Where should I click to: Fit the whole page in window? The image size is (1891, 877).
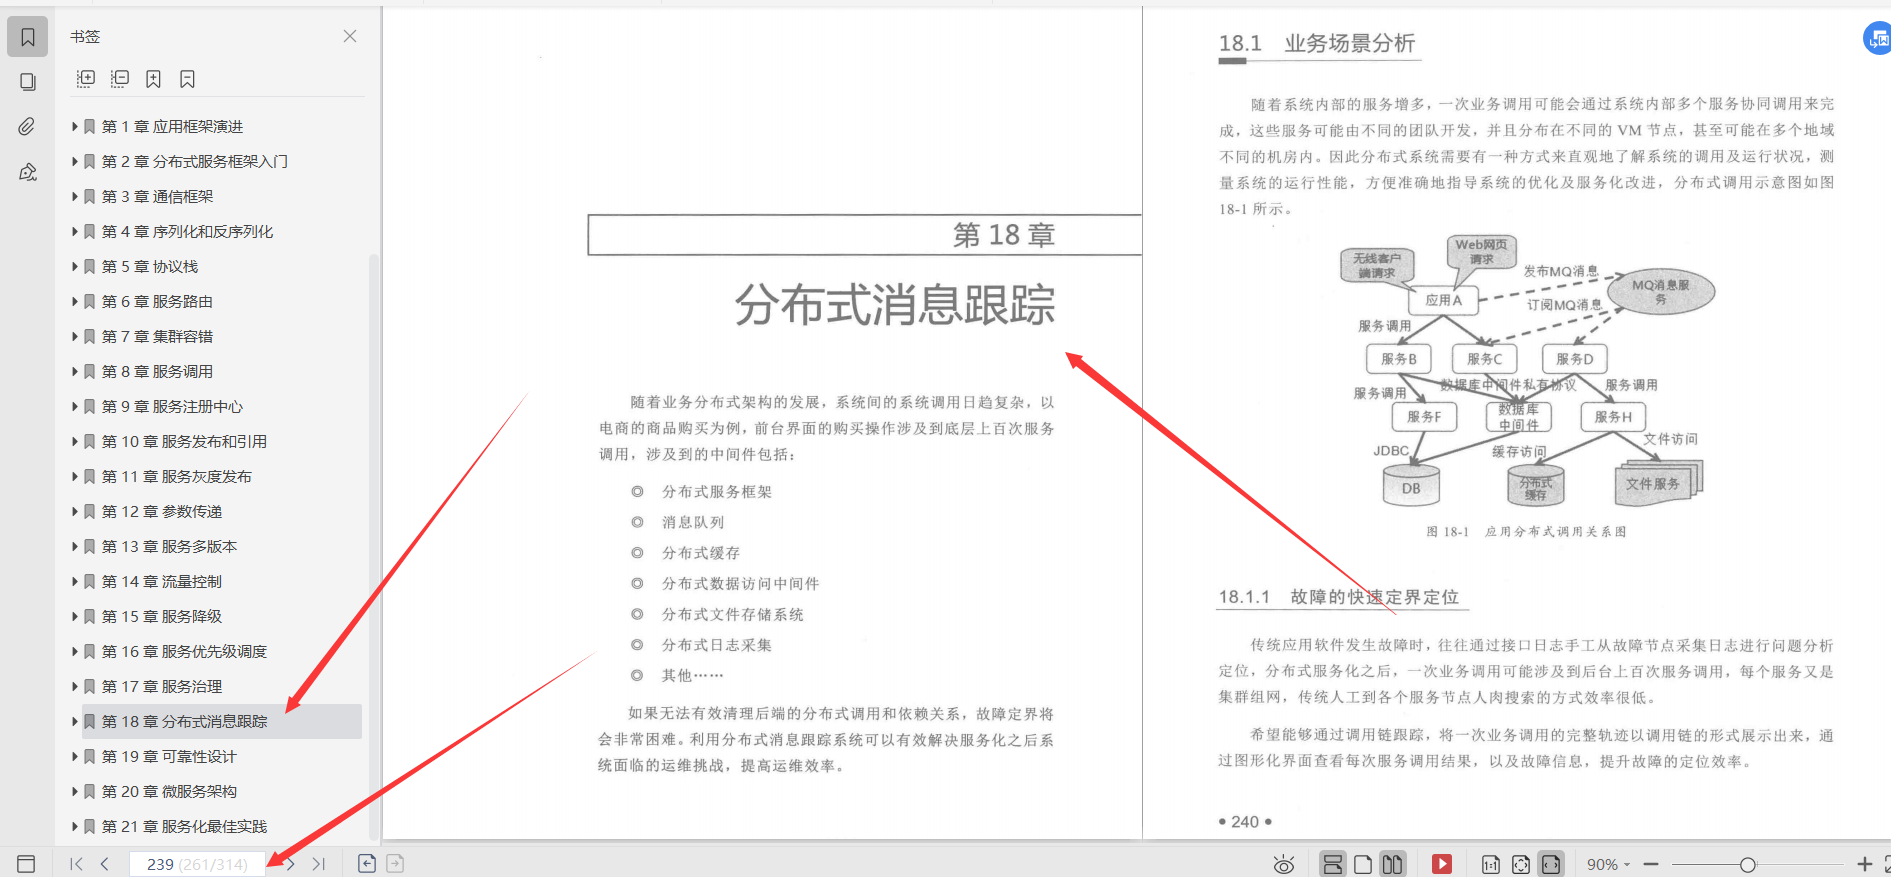1521,864
